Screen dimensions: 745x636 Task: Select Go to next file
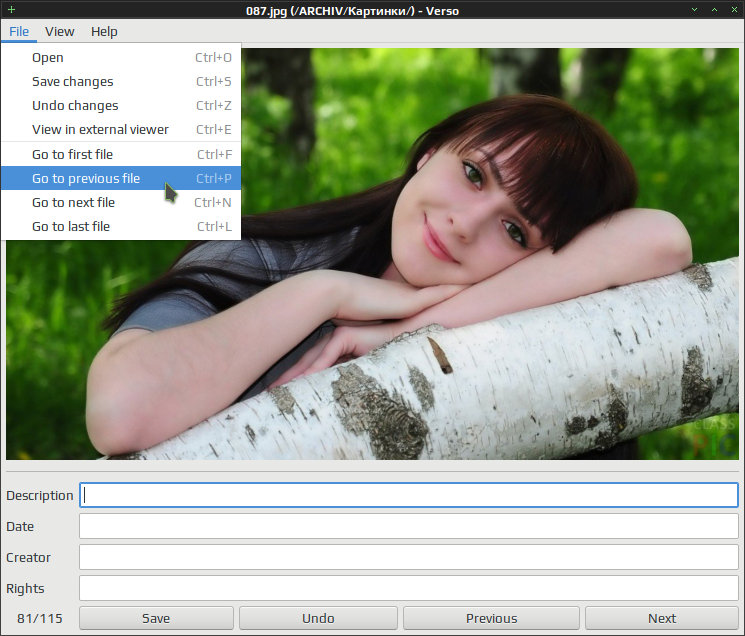click(x=121, y=202)
